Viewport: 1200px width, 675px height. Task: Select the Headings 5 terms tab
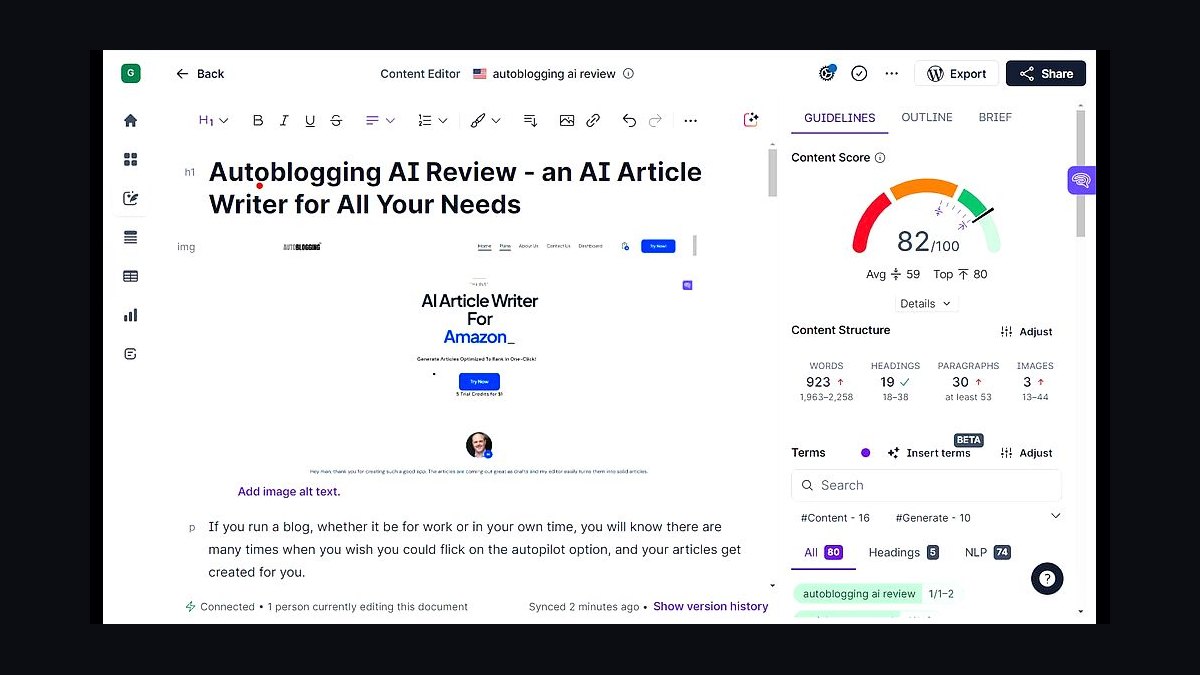[903, 553]
